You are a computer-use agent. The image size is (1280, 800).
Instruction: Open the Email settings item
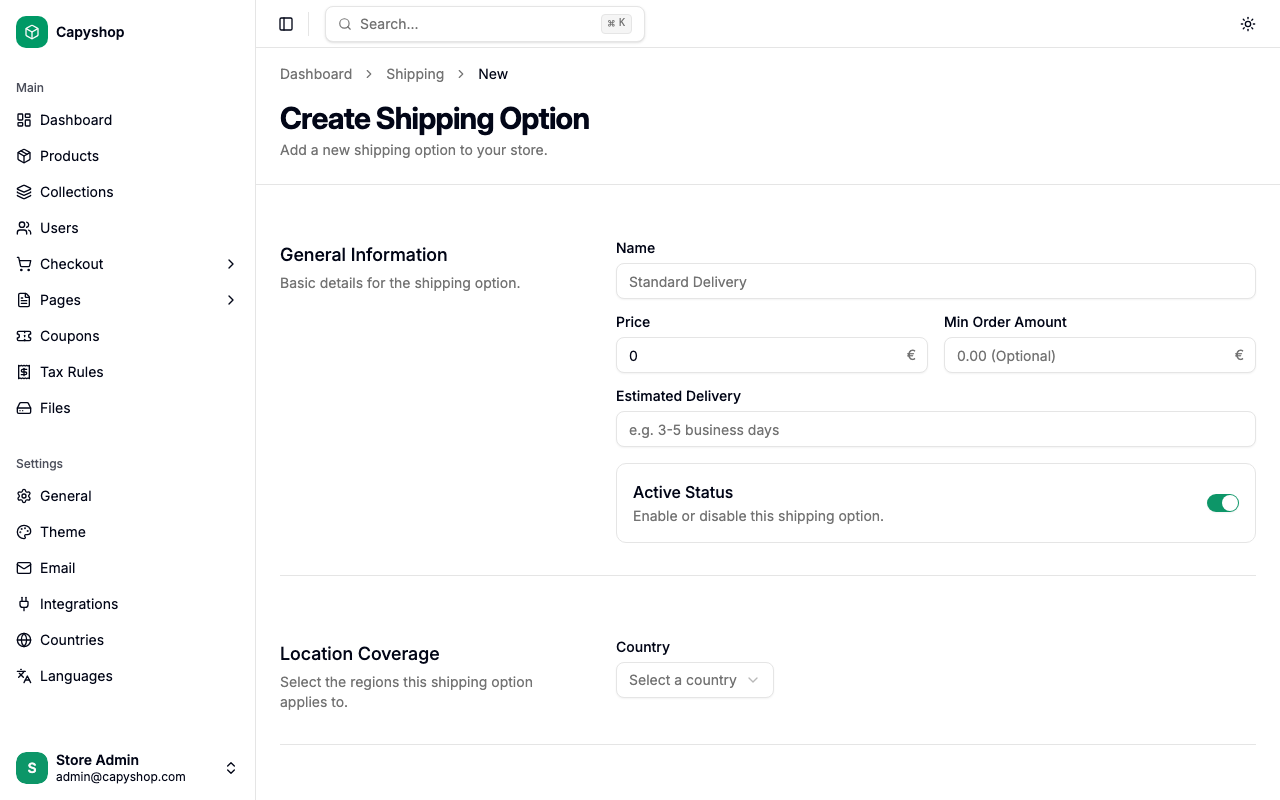[x=128, y=568]
